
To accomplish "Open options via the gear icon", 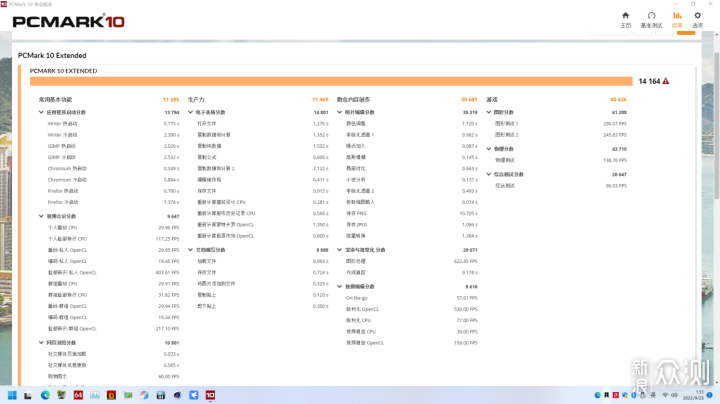I will [698, 16].
